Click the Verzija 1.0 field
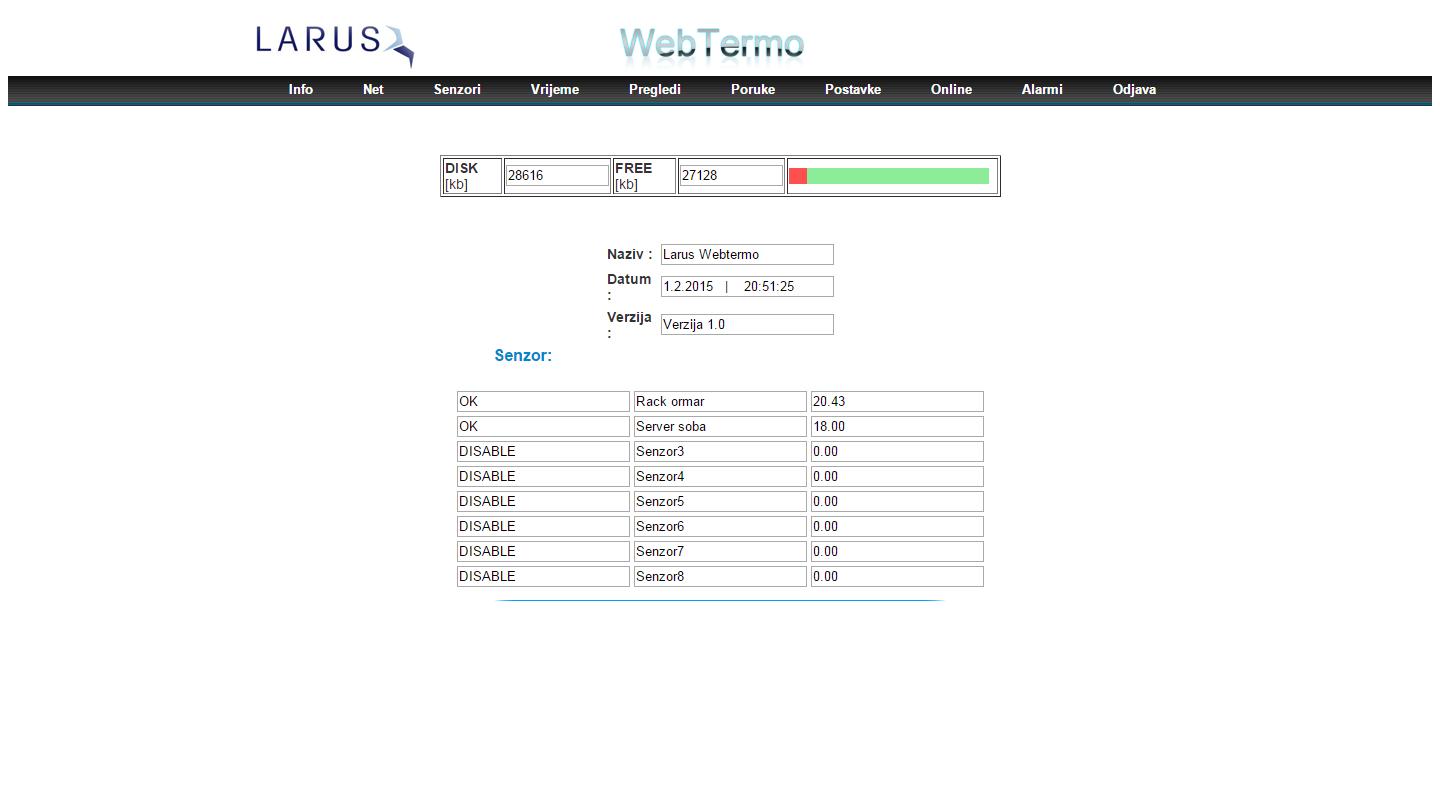The image size is (1440, 799). coord(746,325)
